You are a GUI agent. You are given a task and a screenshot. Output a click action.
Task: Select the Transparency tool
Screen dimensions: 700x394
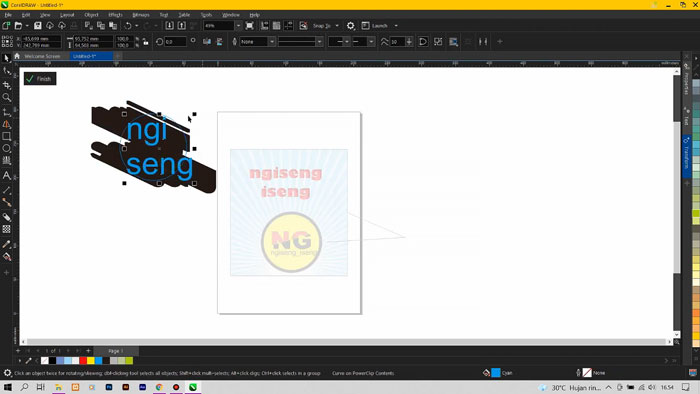[x=6, y=229]
